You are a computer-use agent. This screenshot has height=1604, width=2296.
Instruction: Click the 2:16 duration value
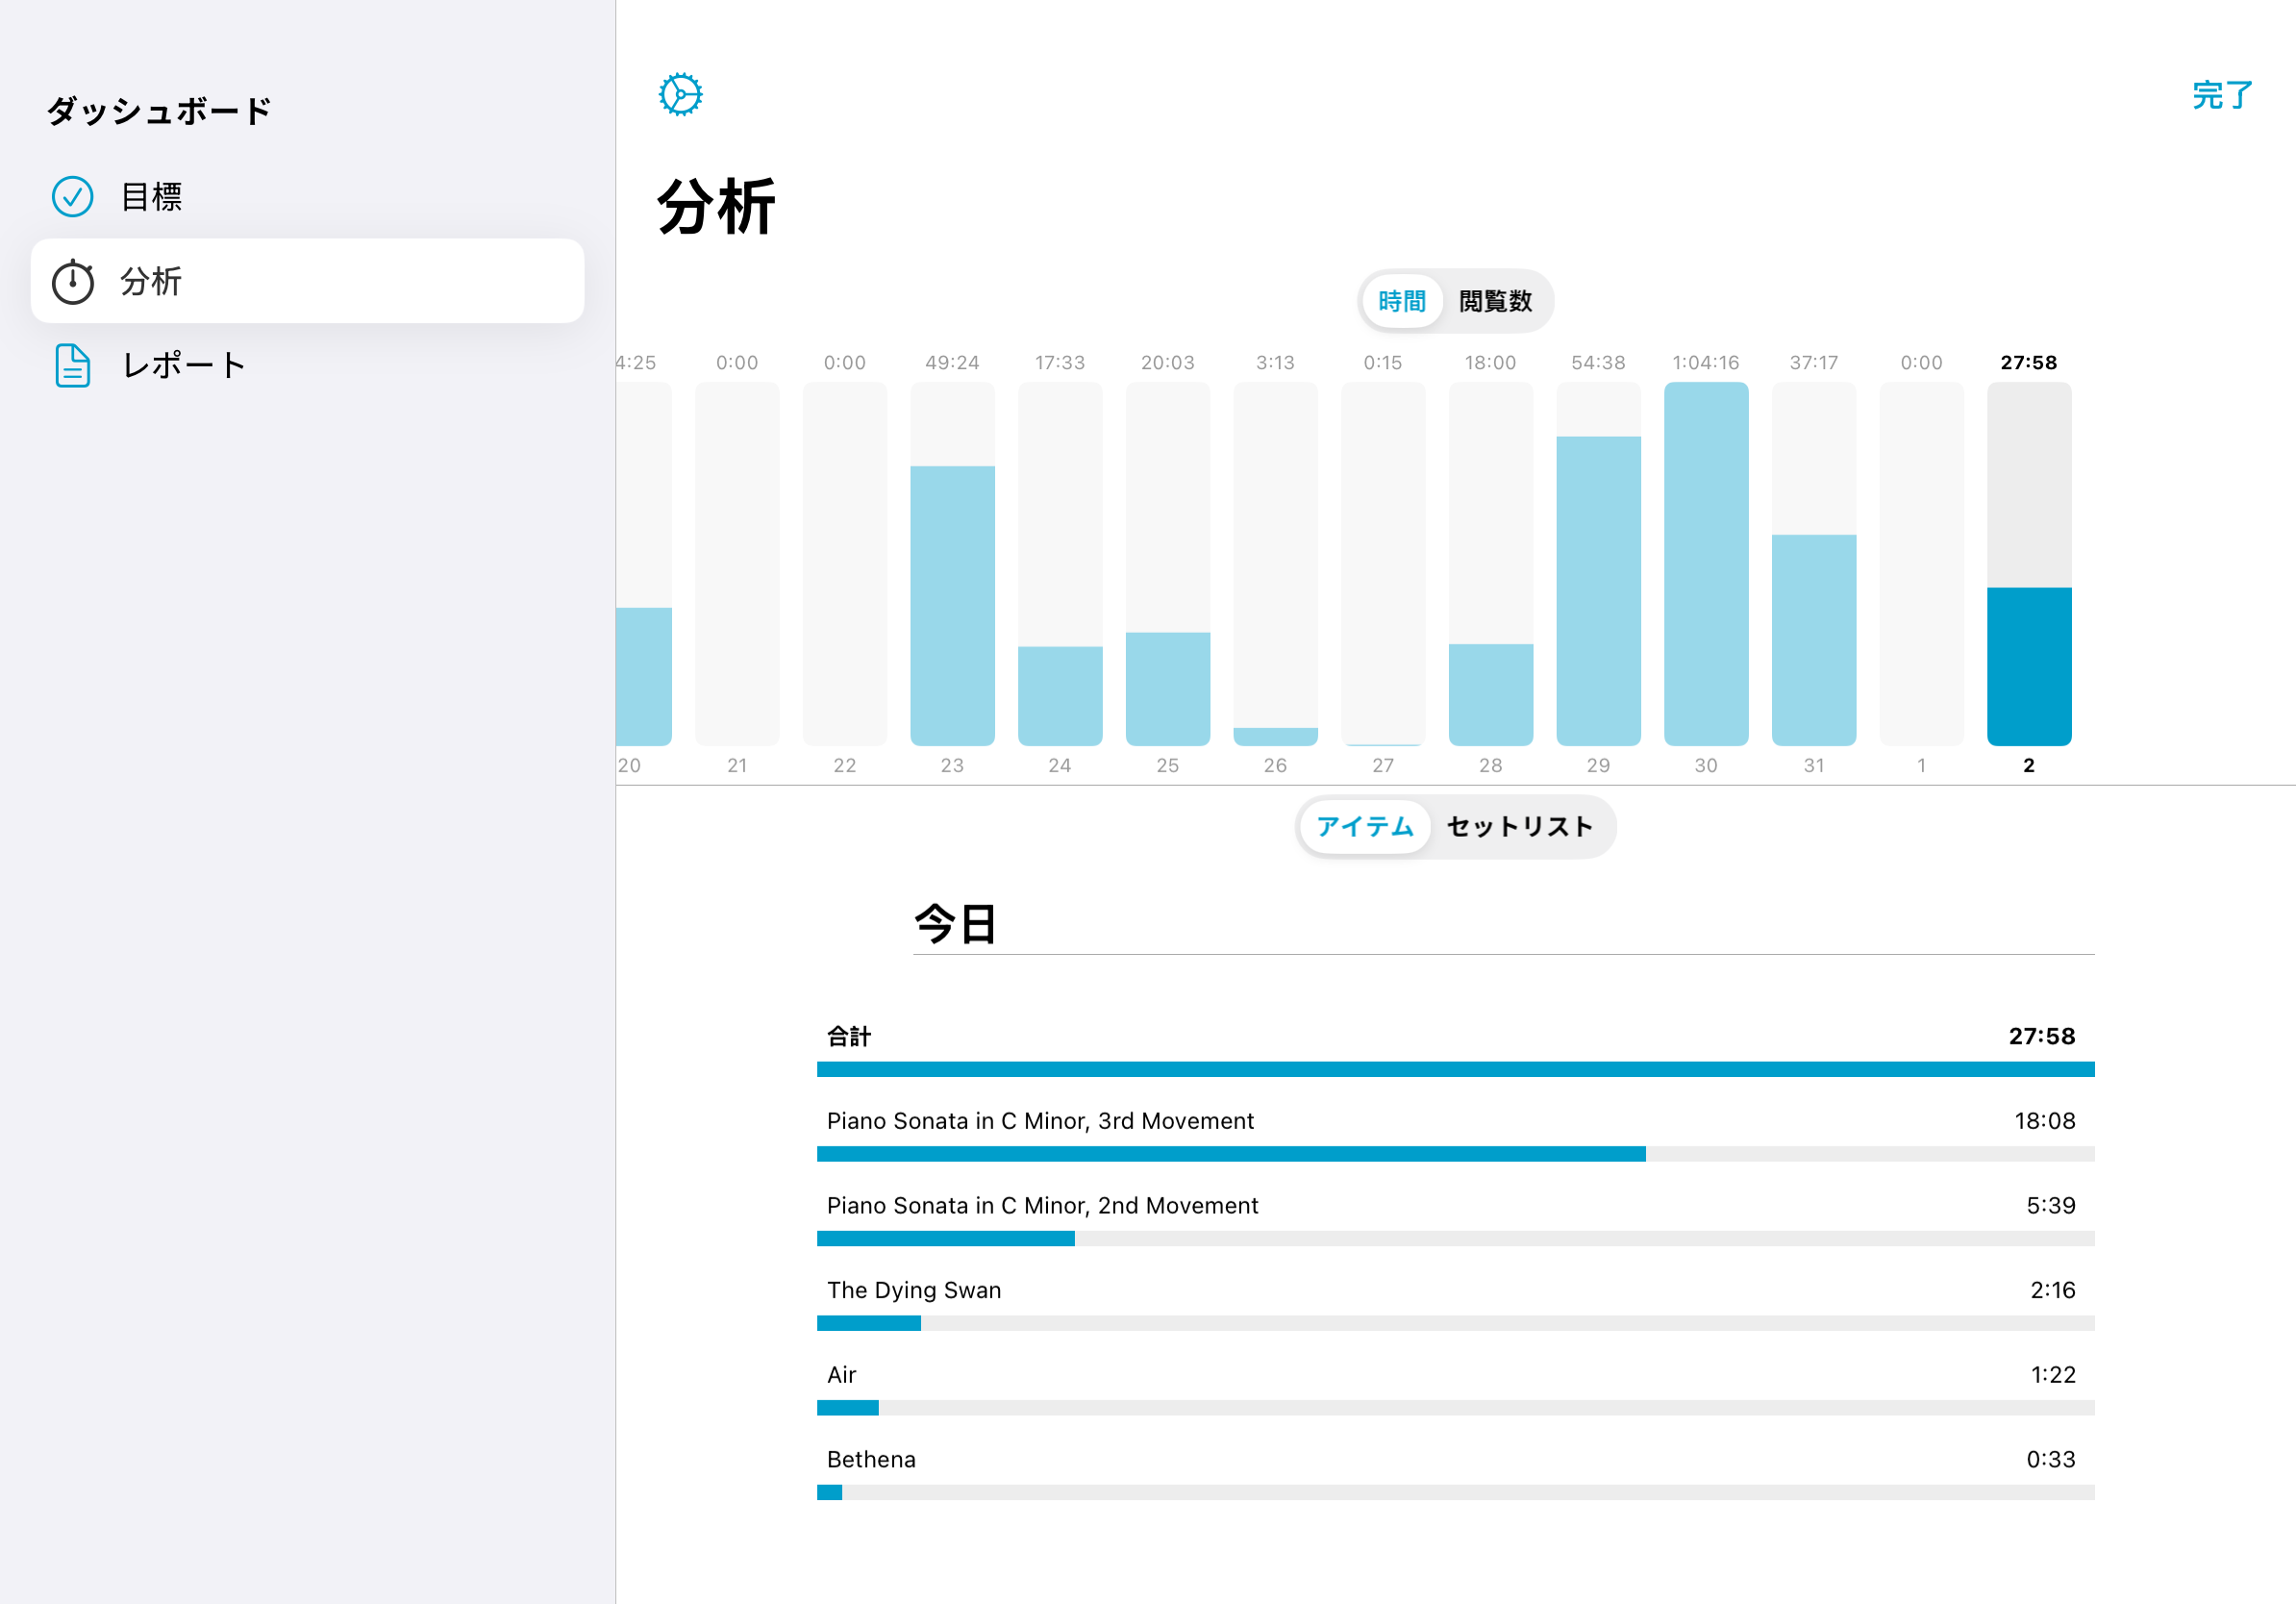click(2053, 1291)
